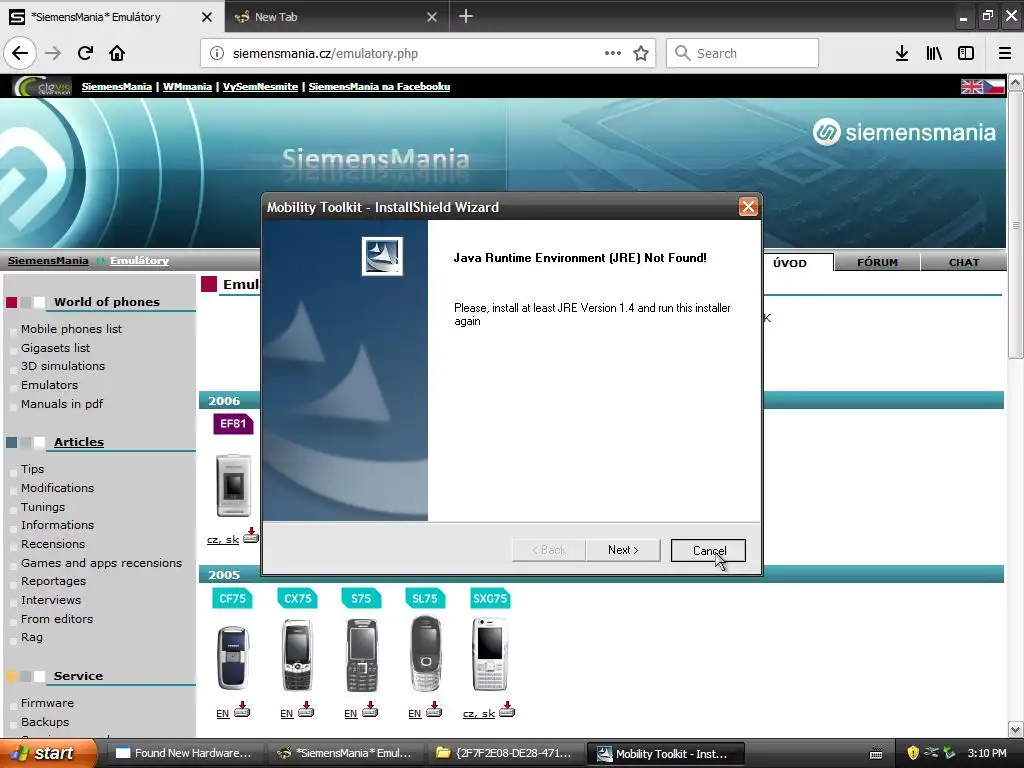Image resolution: width=1024 pixels, height=768 pixels.
Task: Click cz, sk link under SXG75
Action: click(479, 714)
